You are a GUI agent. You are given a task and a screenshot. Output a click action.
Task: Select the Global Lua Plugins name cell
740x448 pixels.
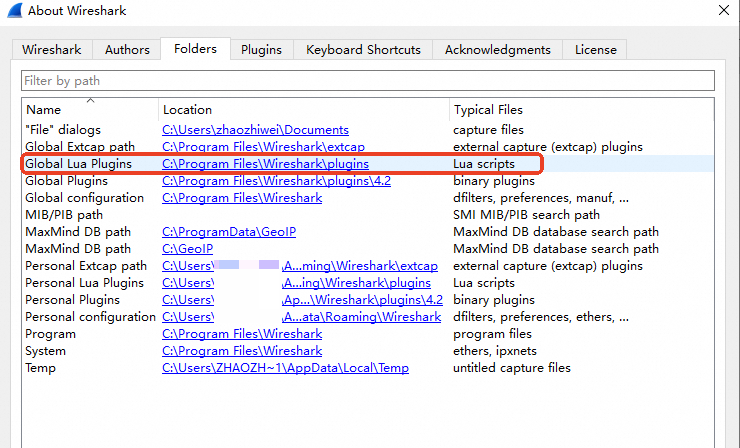pyautogui.click(x=78, y=164)
